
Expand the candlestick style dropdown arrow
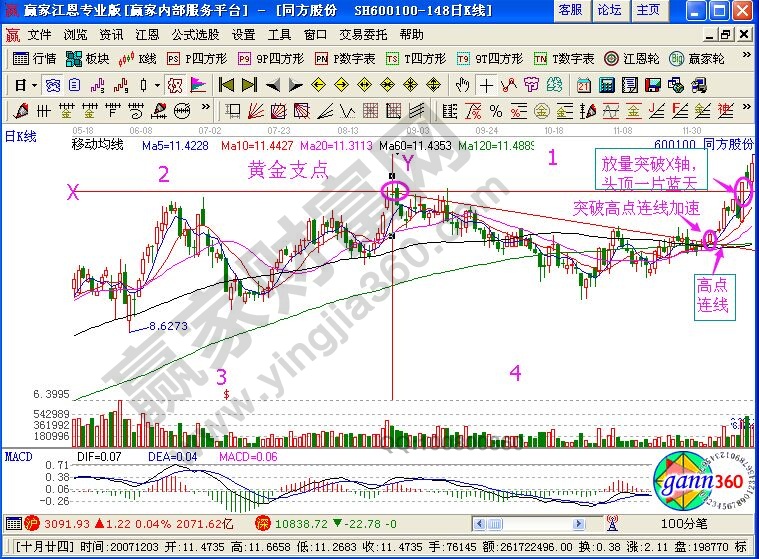pos(156,84)
